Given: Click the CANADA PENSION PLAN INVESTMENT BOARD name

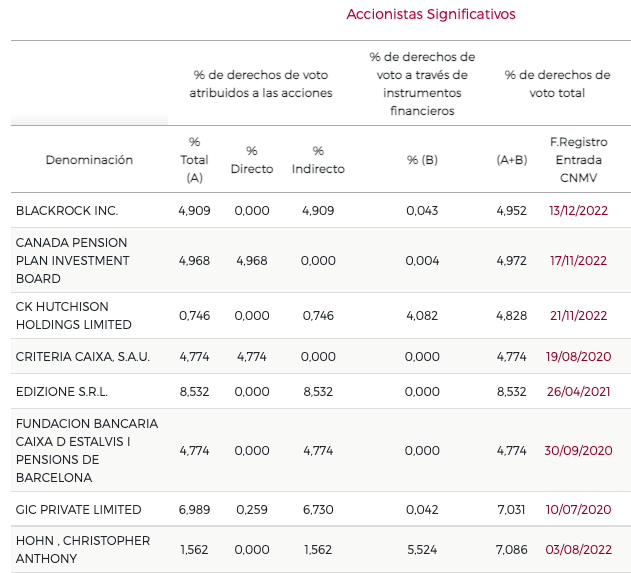Looking at the screenshot, I should [x=72, y=261].
